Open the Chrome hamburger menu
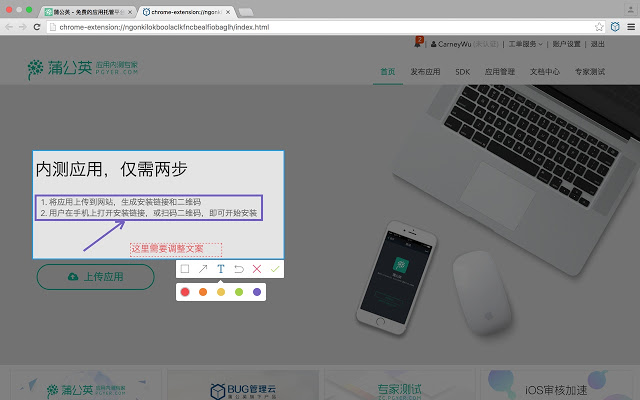Viewport: 640px width, 400px height. tap(631, 27)
